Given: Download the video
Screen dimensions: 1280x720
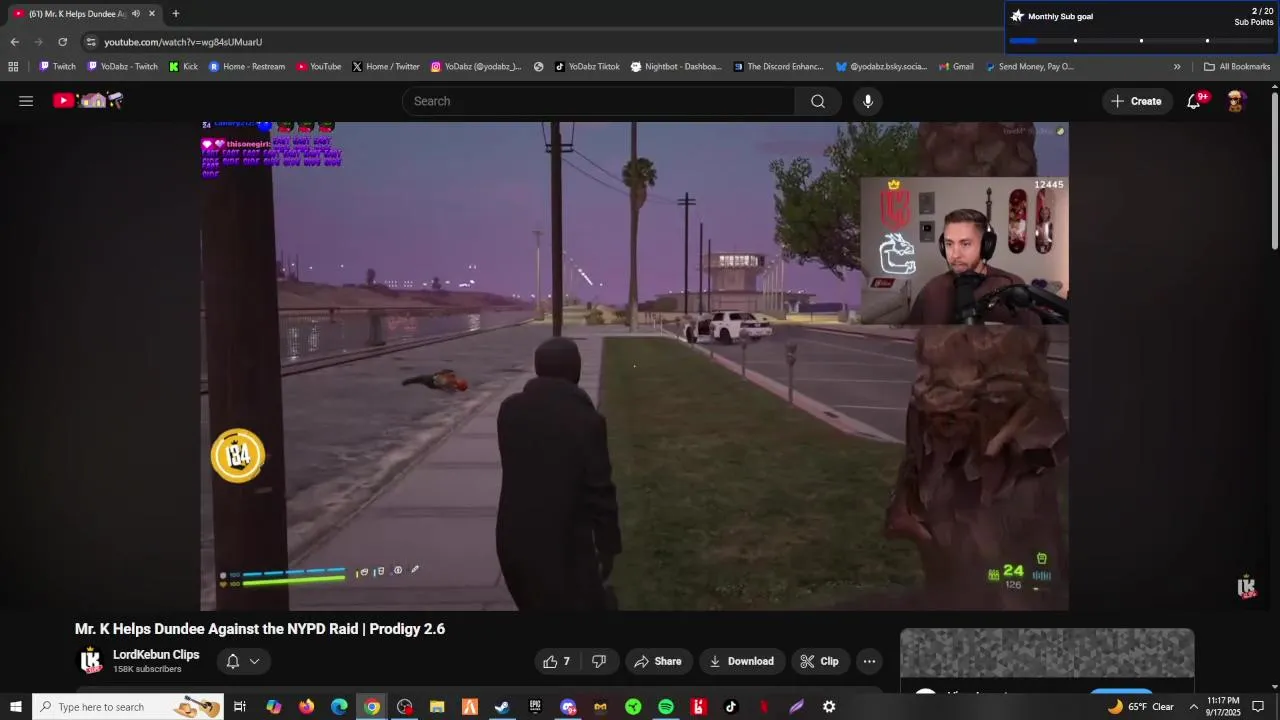Looking at the screenshot, I should tap(742, 661).
